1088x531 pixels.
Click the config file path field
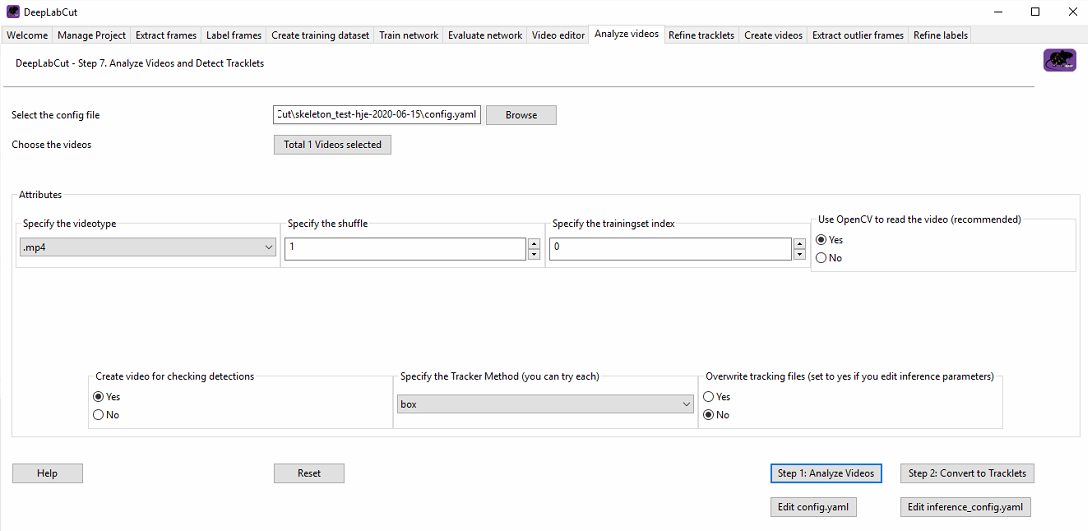(377, 115)
